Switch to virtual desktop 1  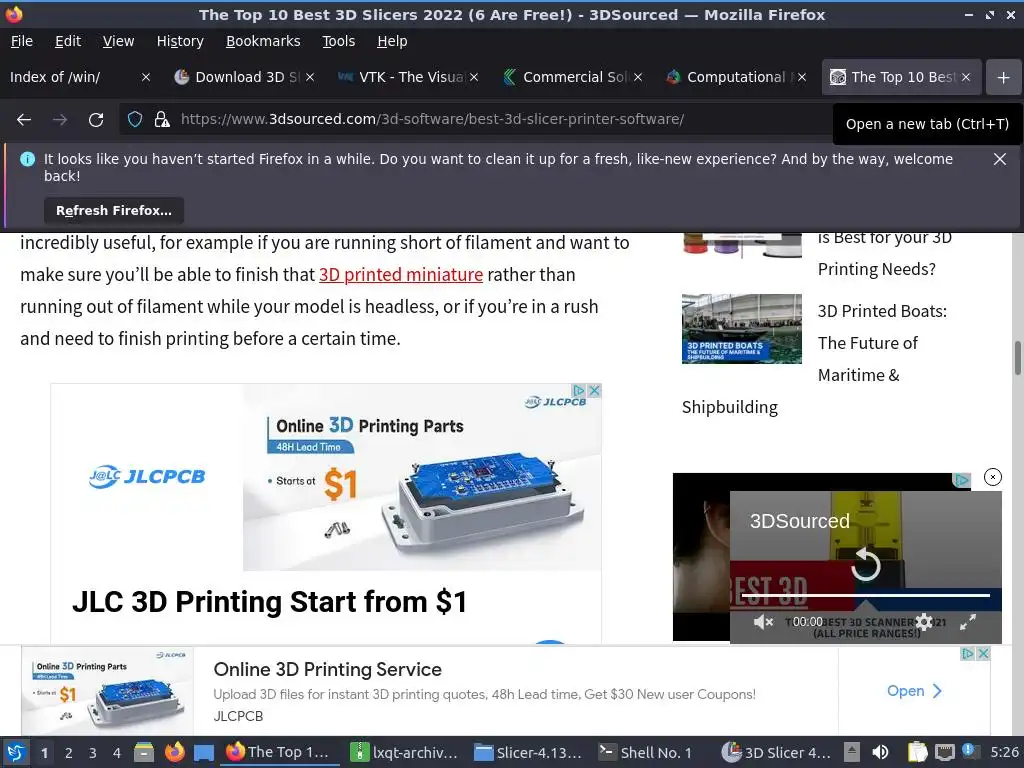[x=44, y=753]
